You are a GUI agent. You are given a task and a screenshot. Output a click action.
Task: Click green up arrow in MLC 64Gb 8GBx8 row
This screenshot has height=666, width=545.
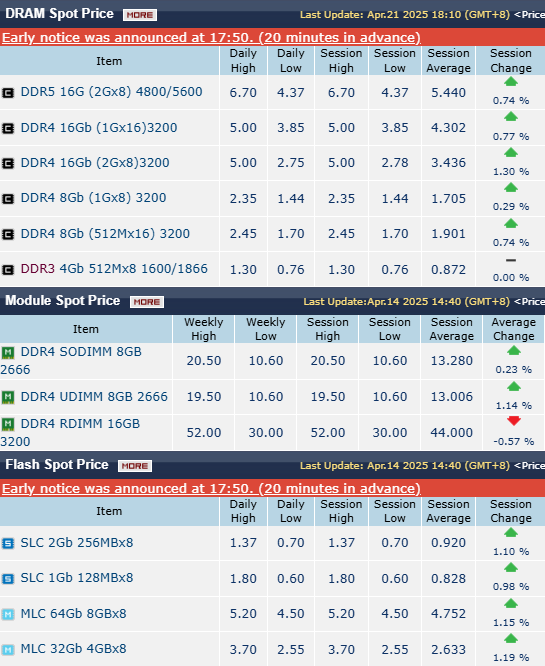click(x=511, y=603)
